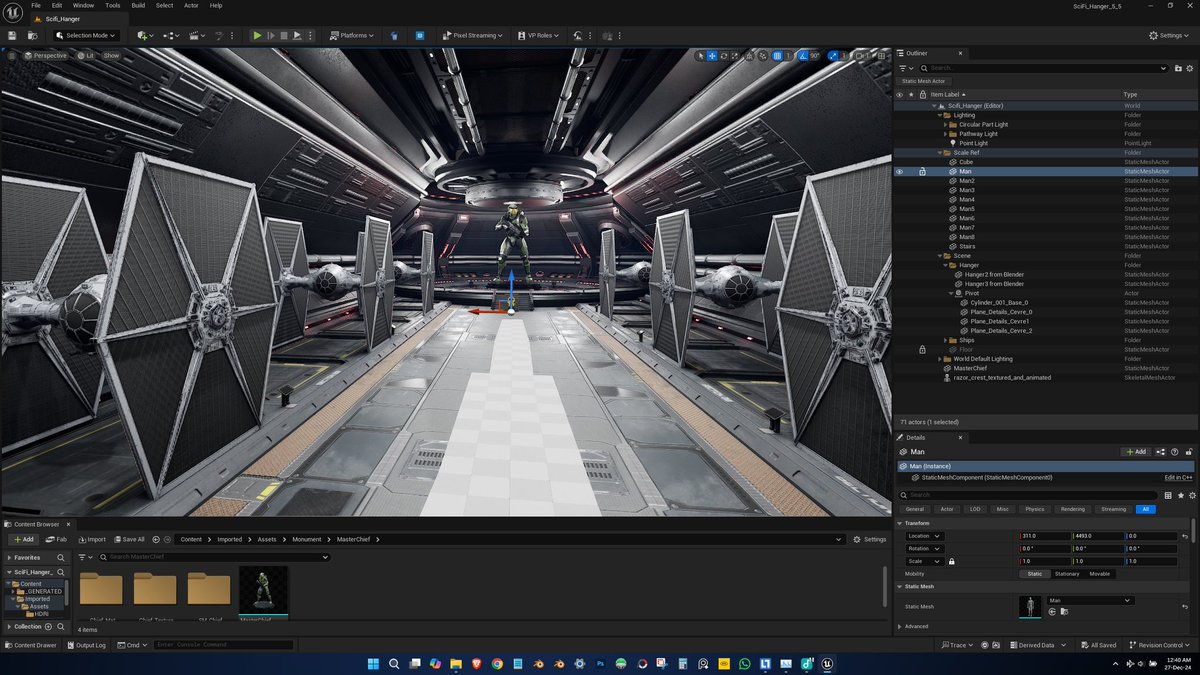1200x675 pixels.
Task: Open Revision Control menu
Action: (1160, 645)
